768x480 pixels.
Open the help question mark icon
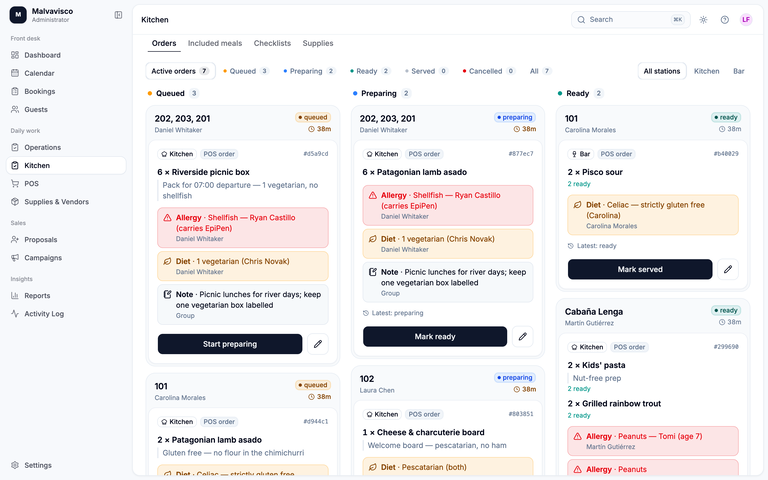click(x=725, y=20)
